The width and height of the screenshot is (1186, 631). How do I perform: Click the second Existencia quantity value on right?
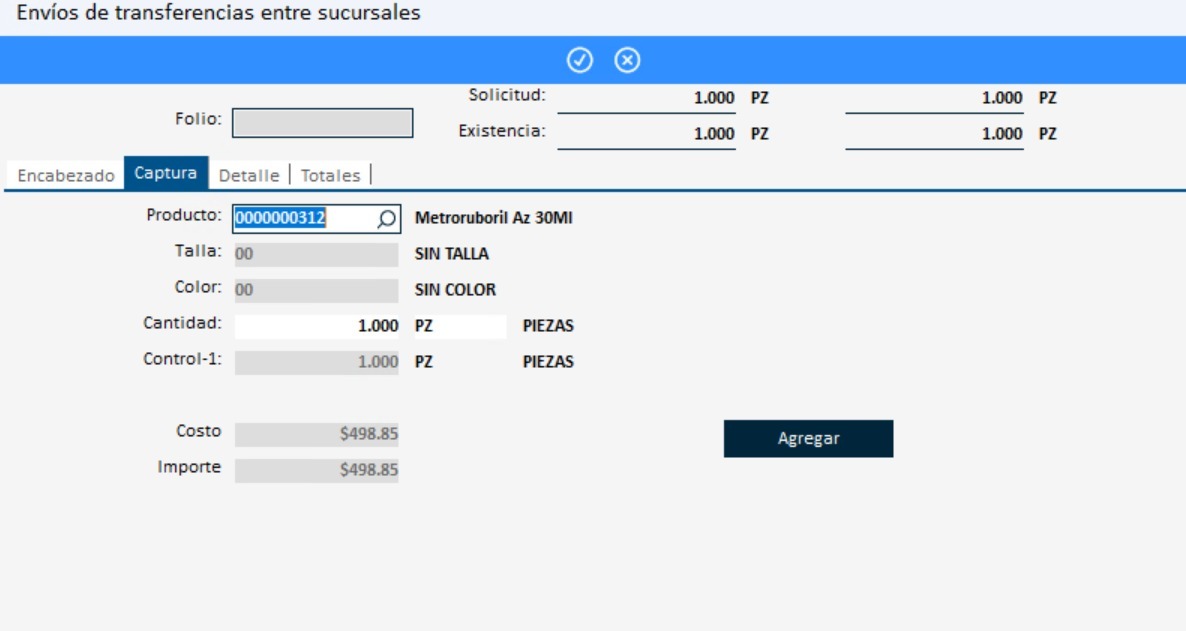tap(934, 134)
